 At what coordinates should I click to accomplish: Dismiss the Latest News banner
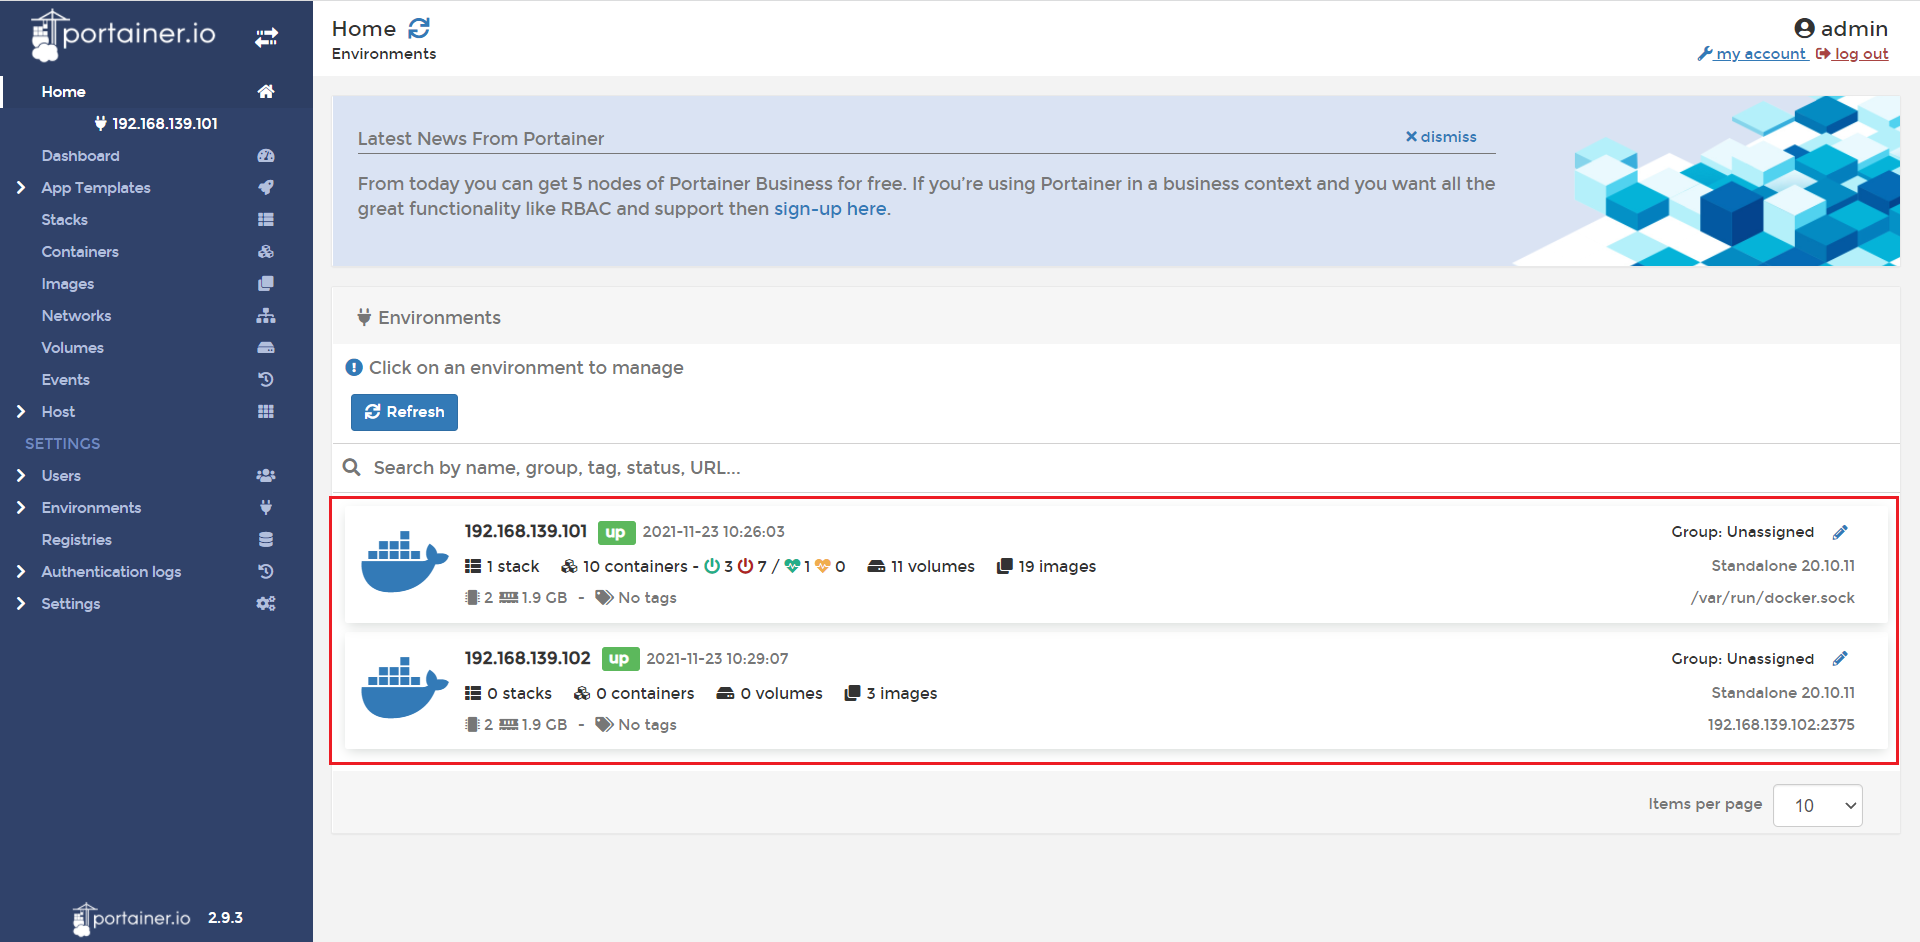[1441, 137]
